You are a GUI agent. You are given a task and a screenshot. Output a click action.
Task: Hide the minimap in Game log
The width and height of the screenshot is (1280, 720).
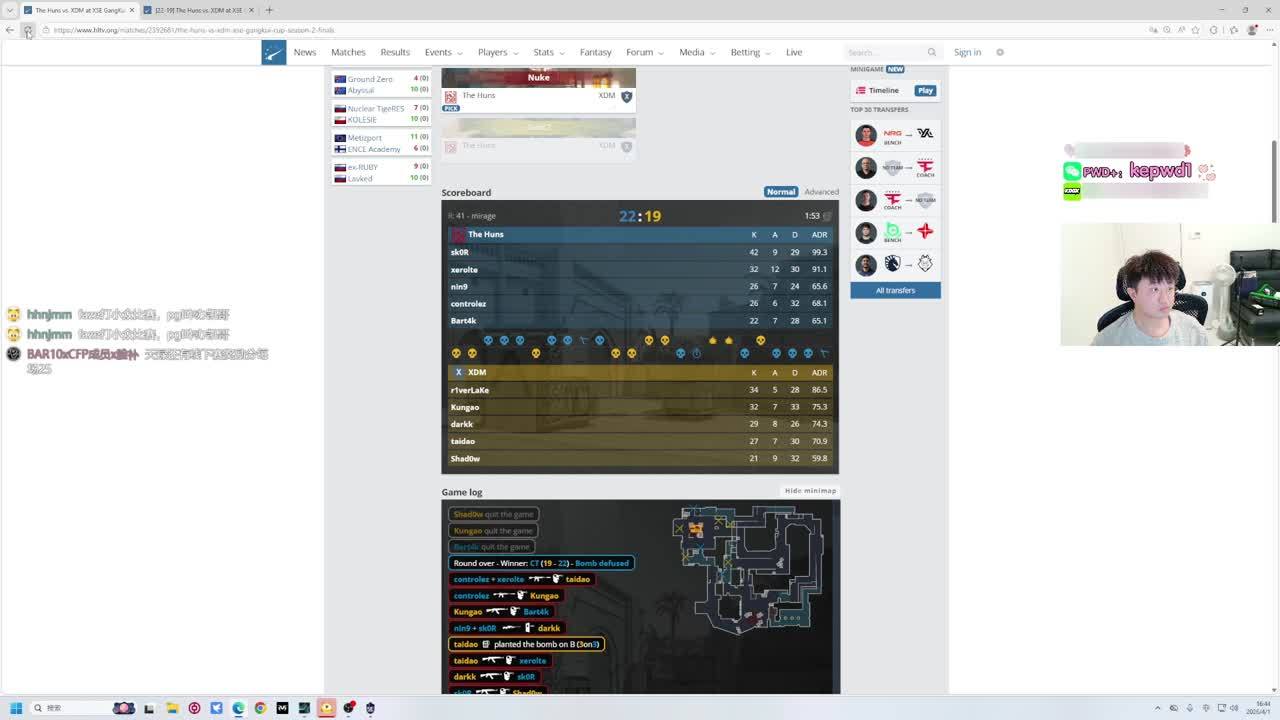coord(810,491)
